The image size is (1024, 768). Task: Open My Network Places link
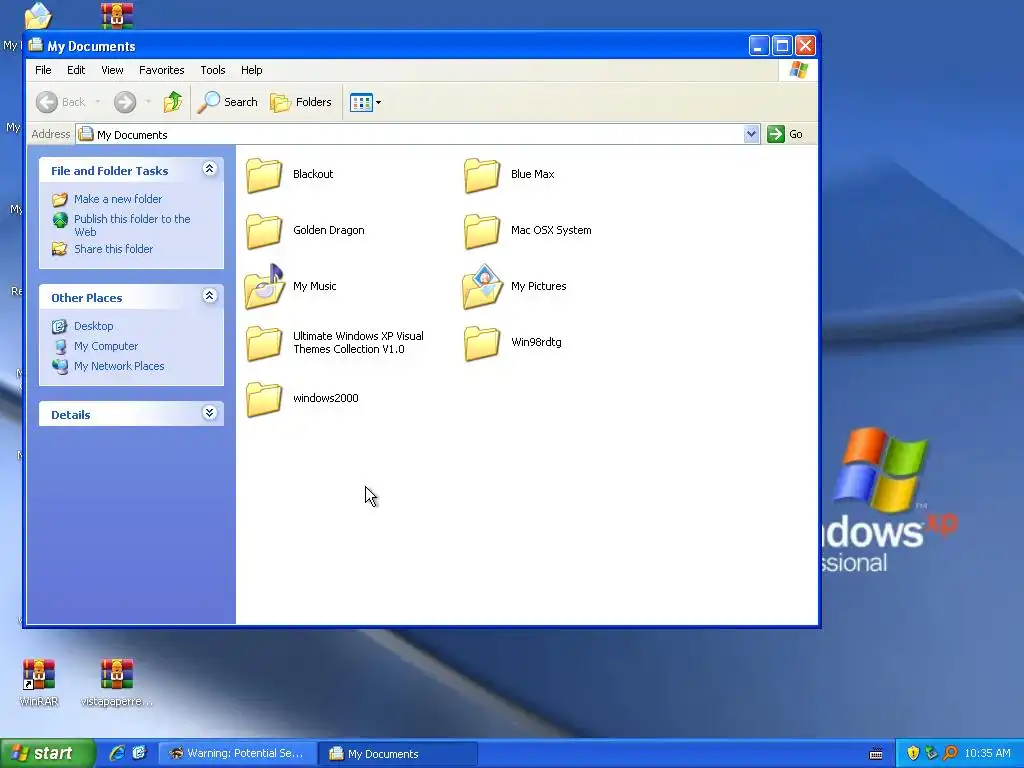point(119,366)
